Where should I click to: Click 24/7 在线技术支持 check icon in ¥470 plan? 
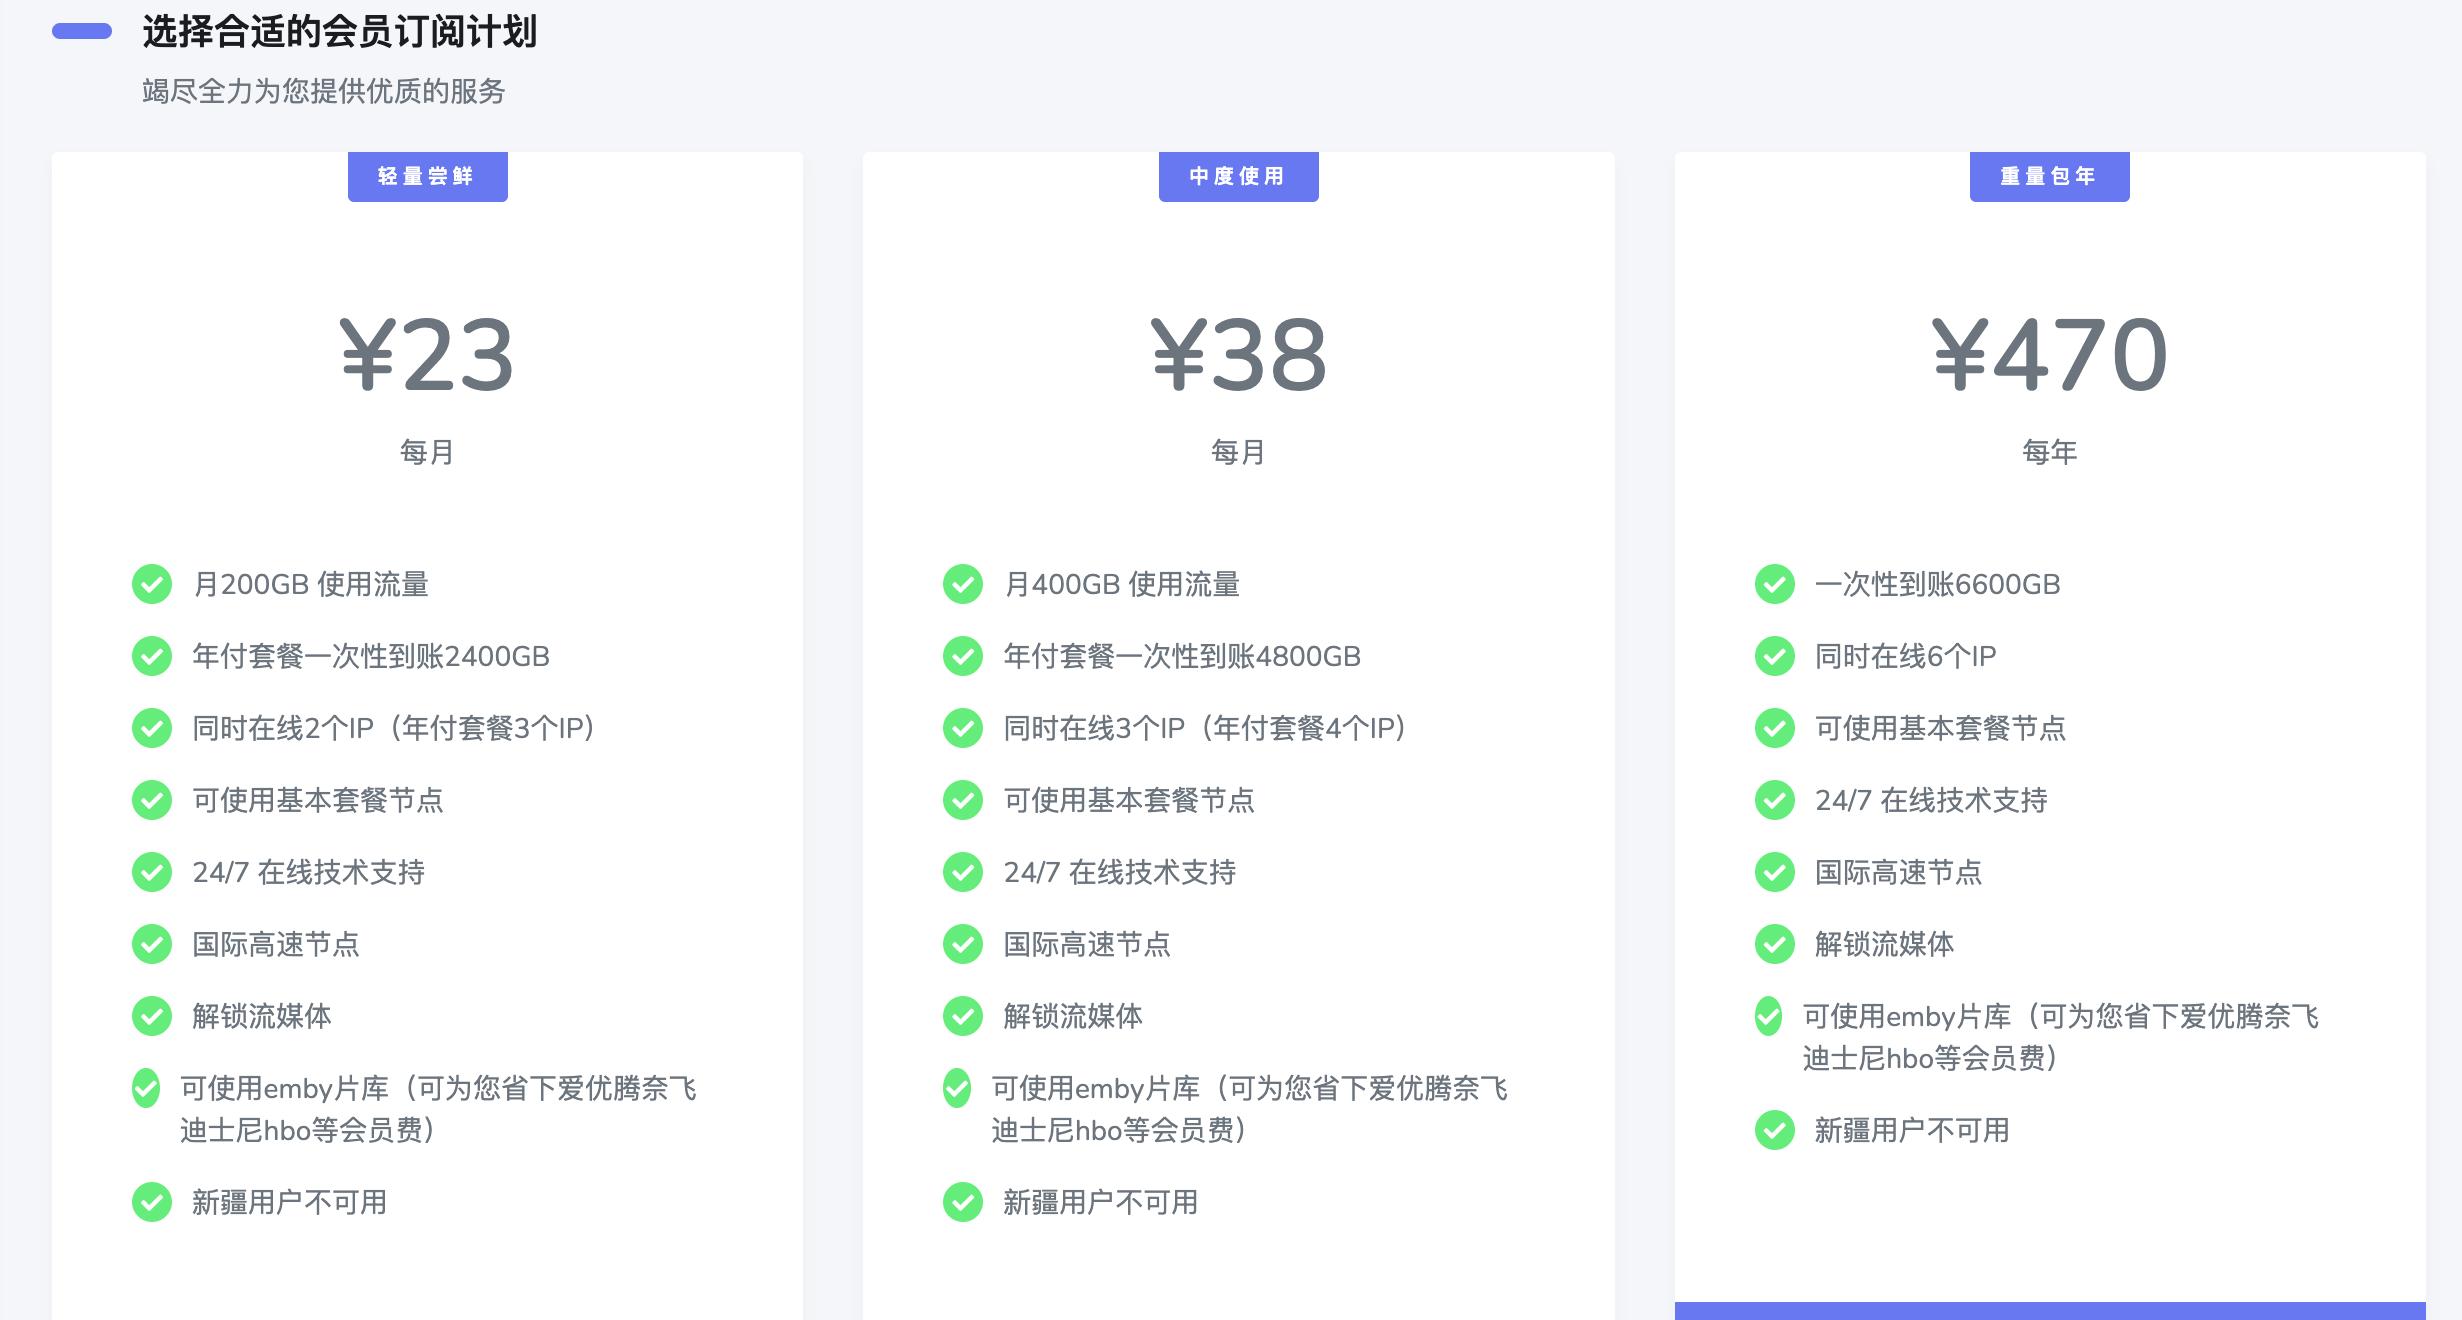coord(1775,800)
